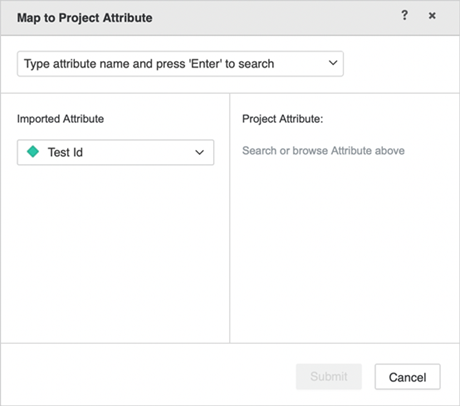Click the 'Map to Project Attribute' title text

pos(85,18)
